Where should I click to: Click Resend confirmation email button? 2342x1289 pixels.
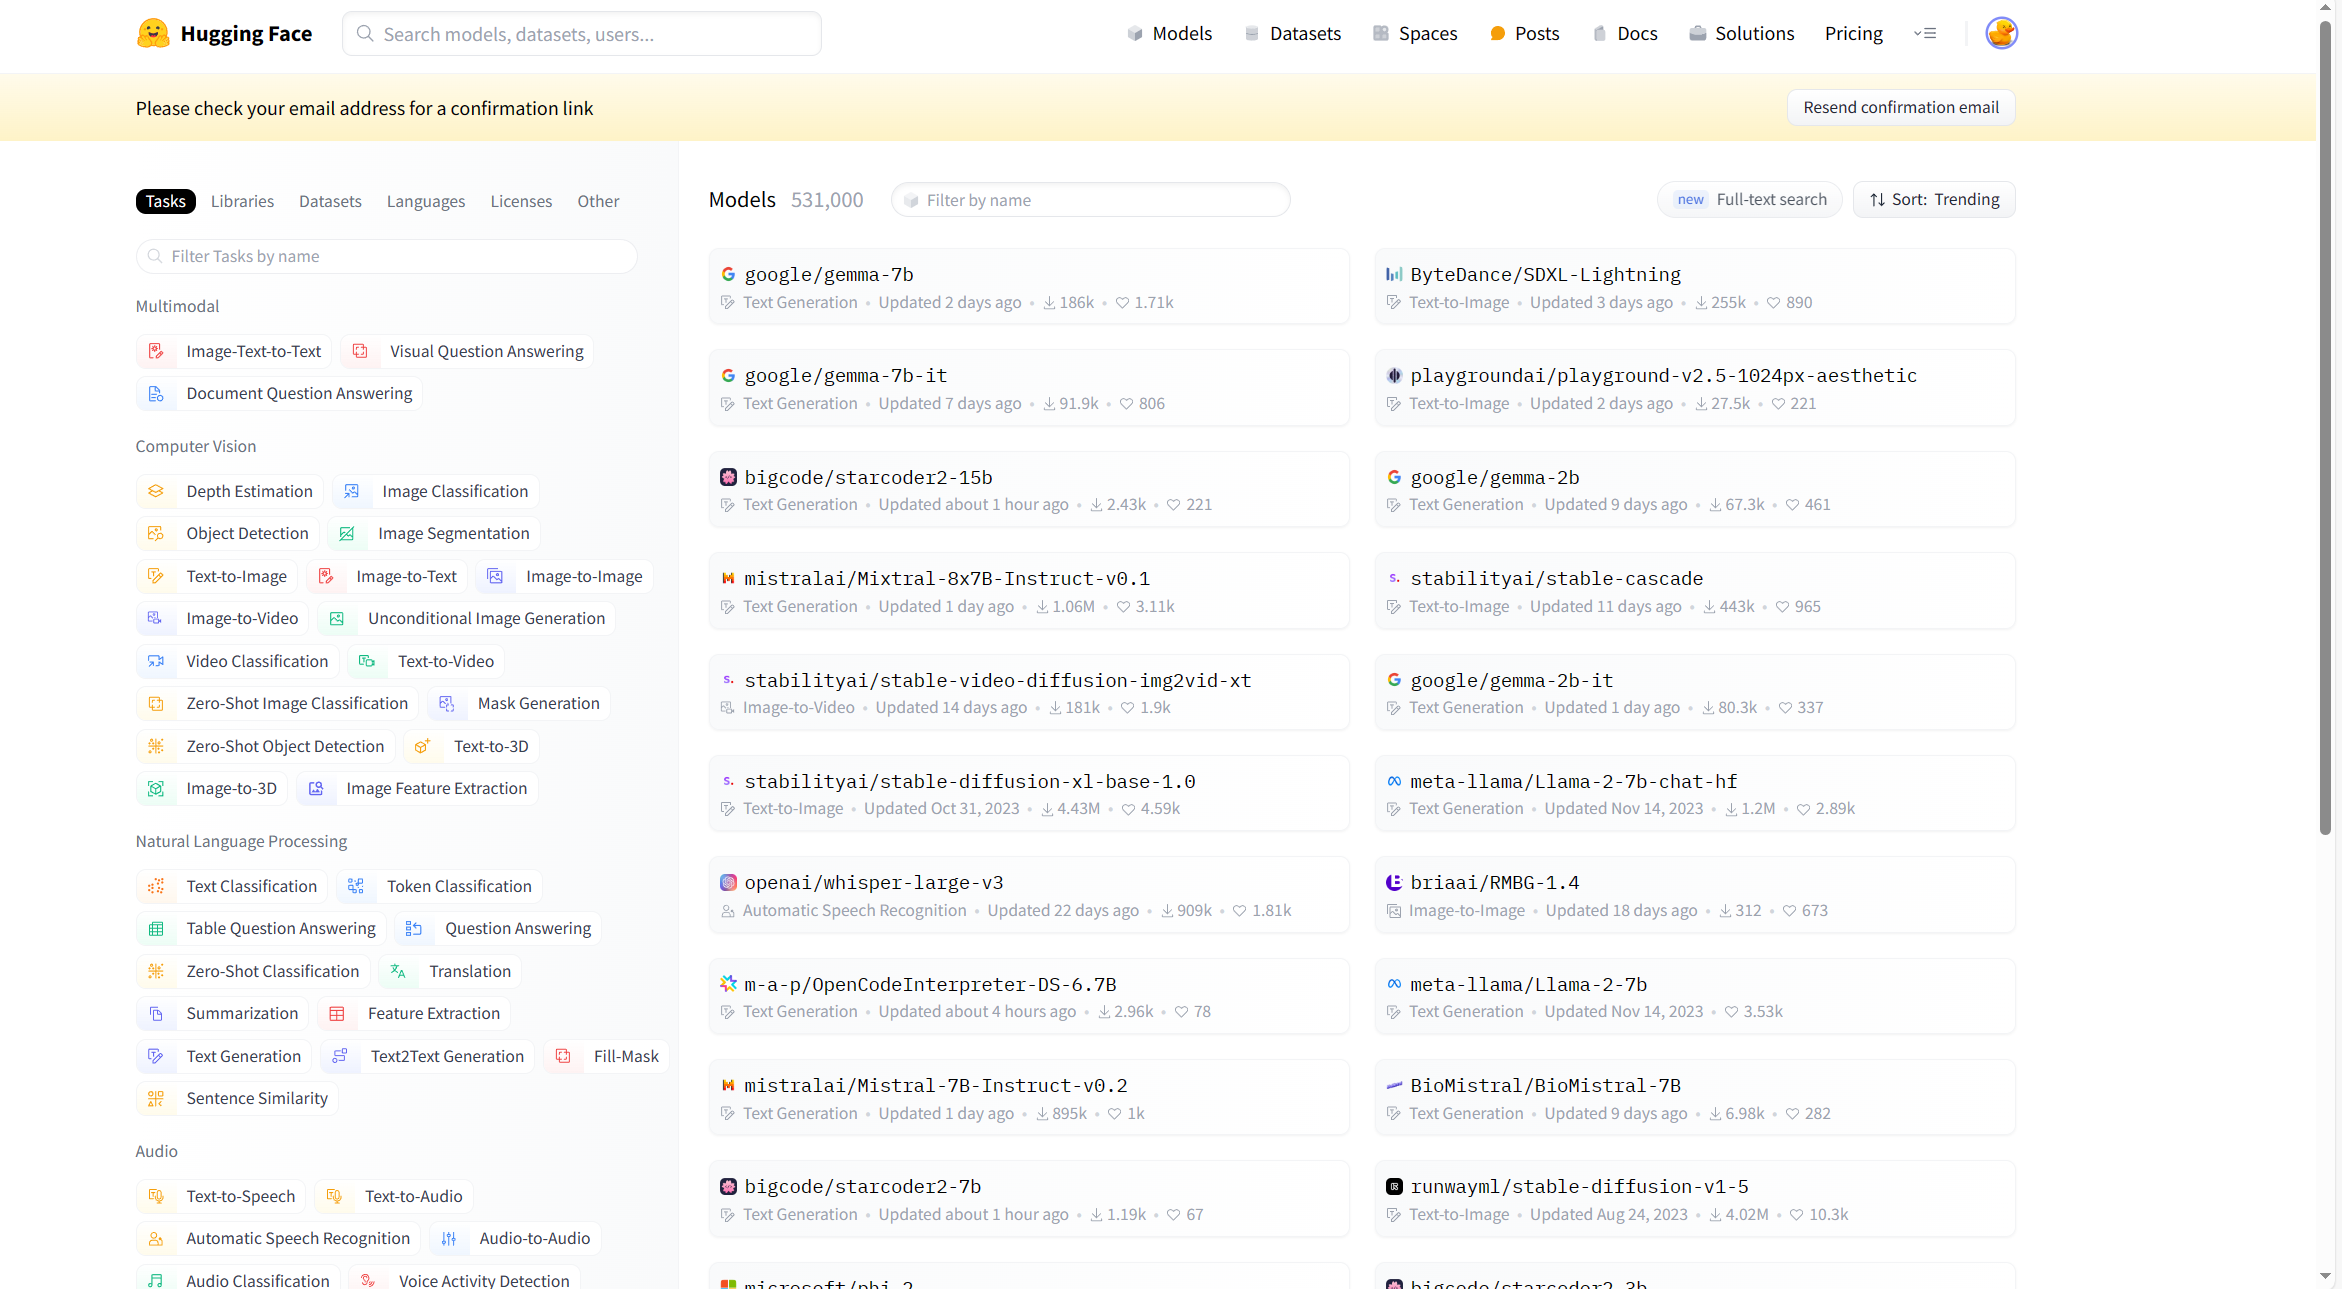1901,107
